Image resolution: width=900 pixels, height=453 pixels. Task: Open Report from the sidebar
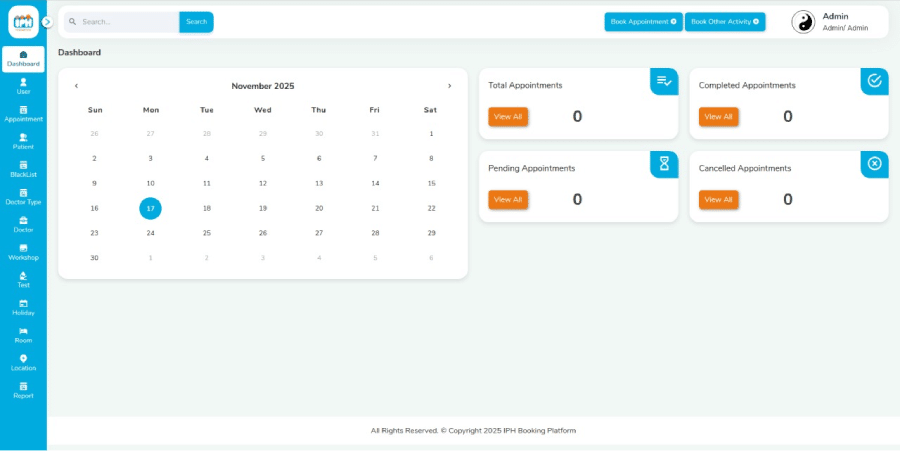23,390
